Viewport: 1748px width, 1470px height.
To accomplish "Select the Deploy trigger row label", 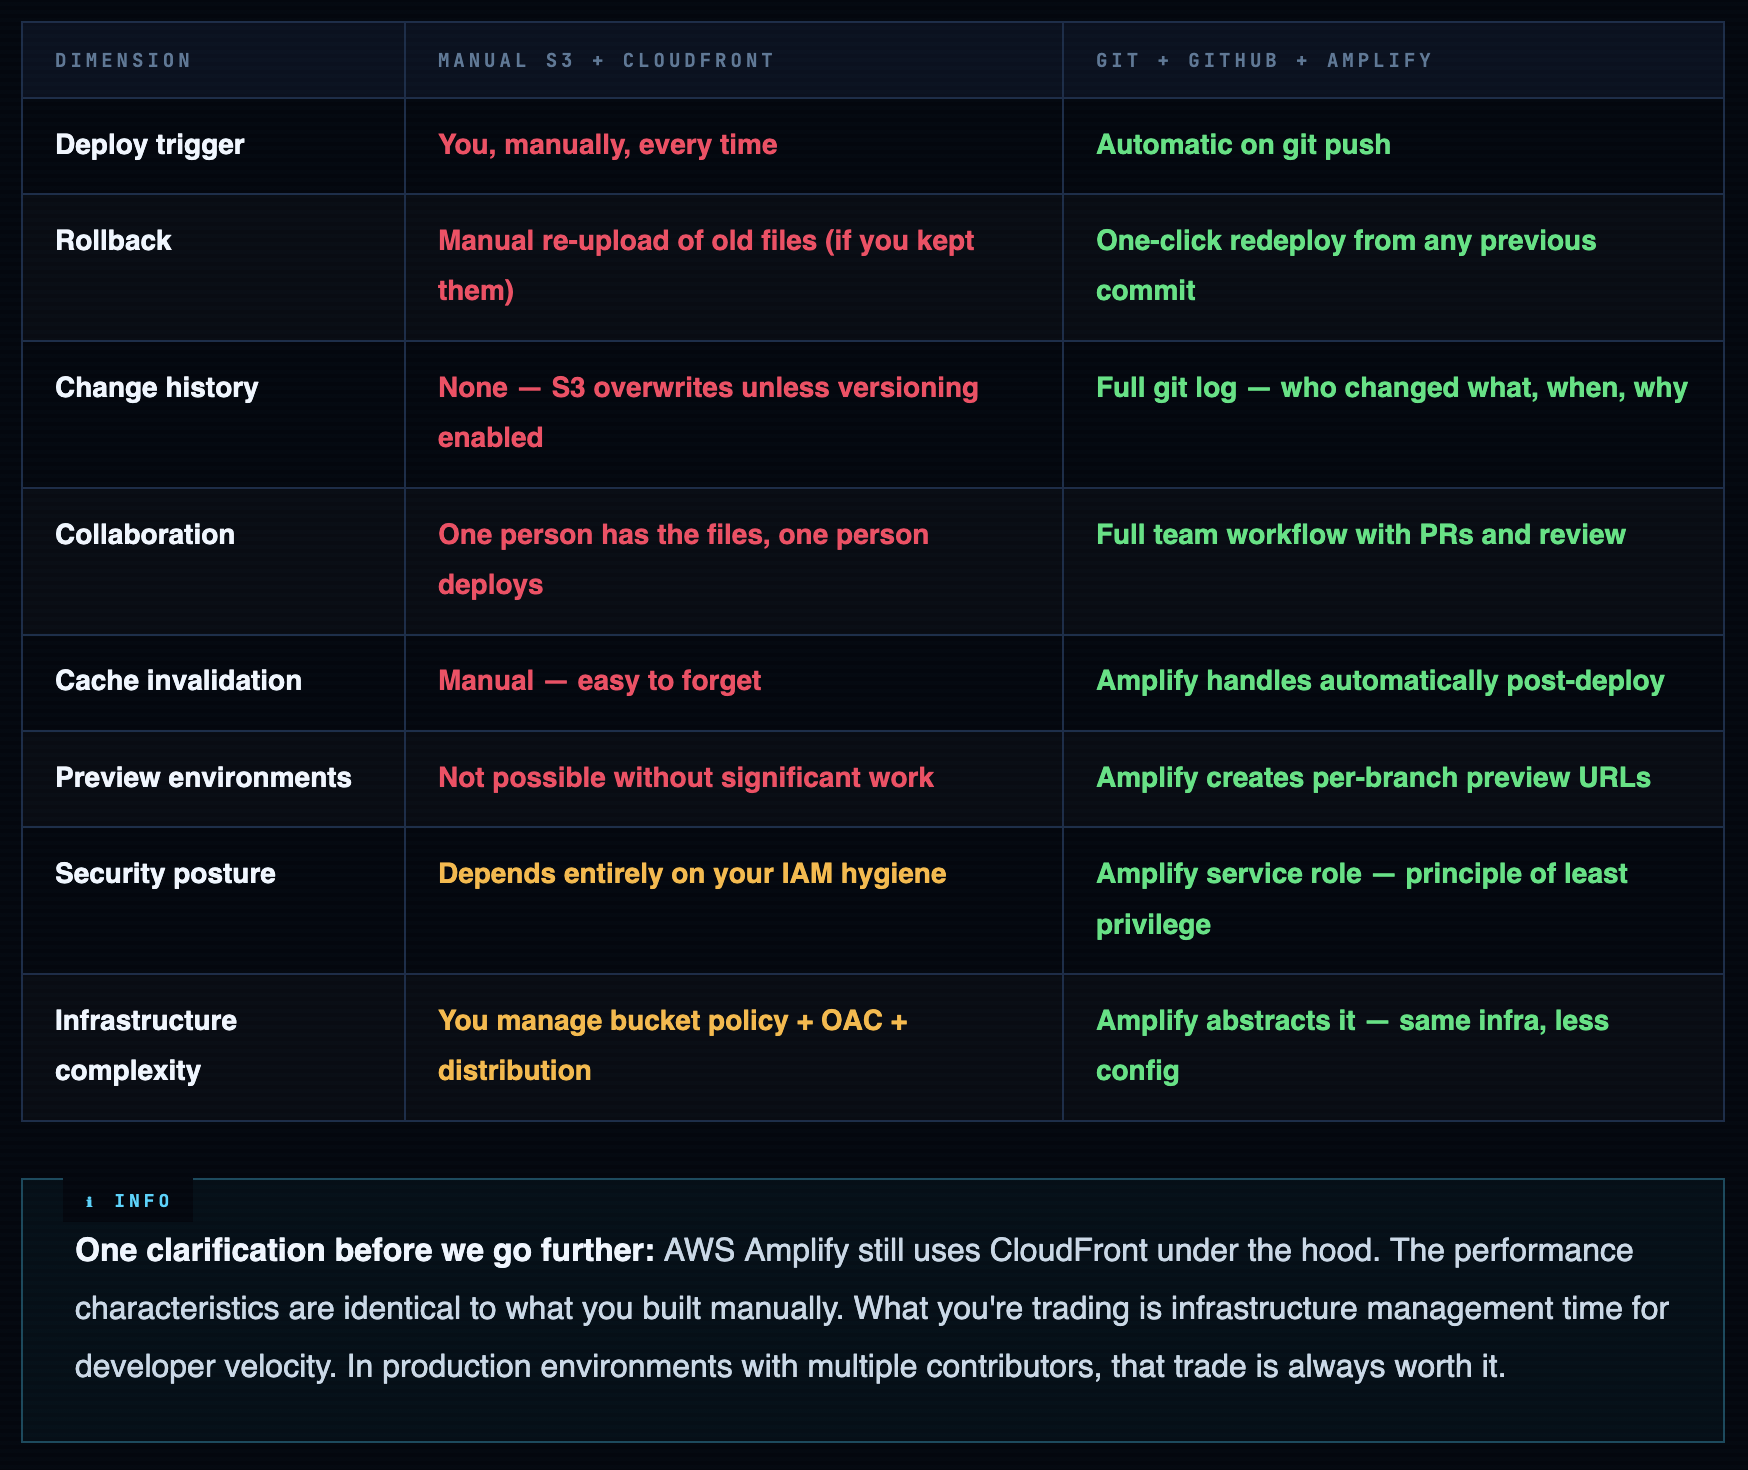I will (150, 145).
